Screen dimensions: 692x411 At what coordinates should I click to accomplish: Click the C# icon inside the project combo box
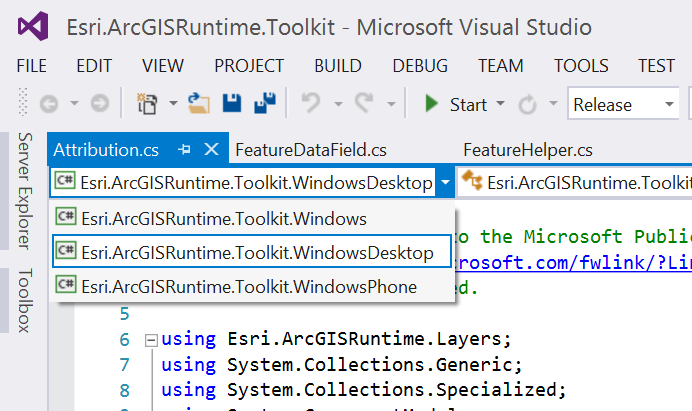65,180
